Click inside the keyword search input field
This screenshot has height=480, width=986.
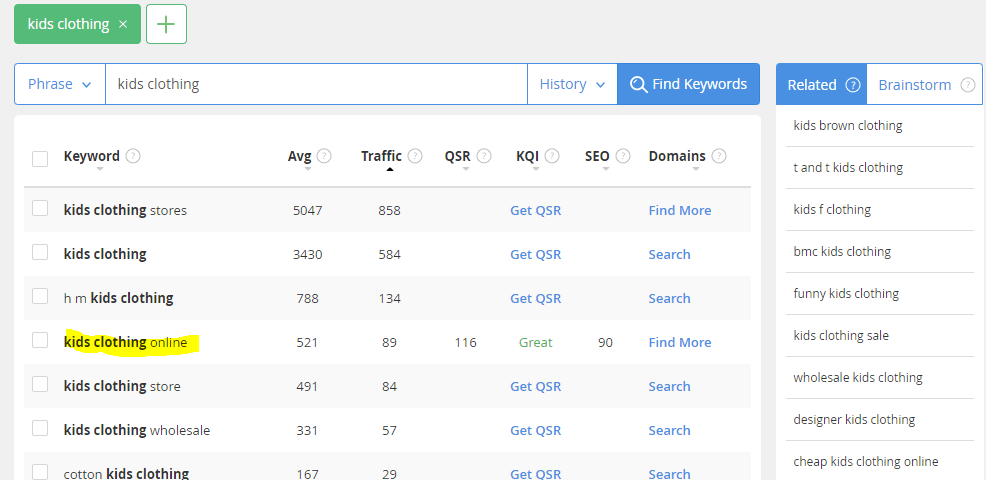[x=316, y=84]
